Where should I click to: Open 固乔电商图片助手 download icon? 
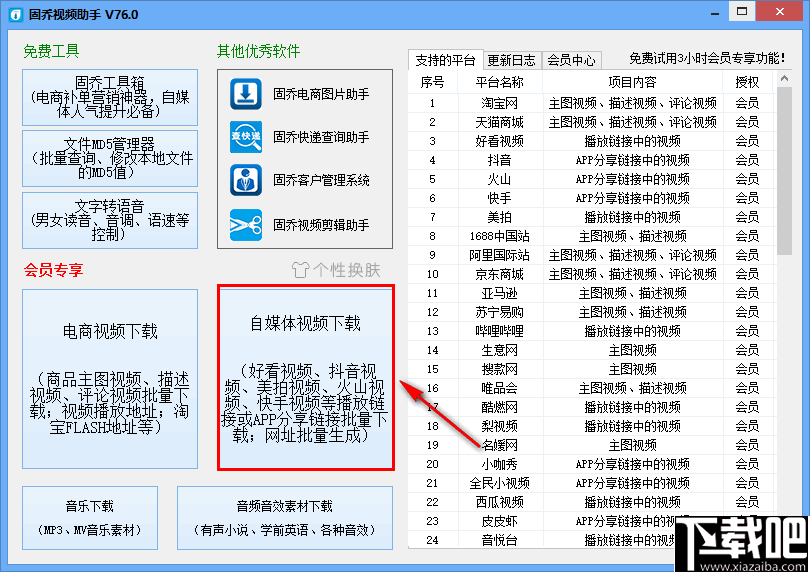245,94
